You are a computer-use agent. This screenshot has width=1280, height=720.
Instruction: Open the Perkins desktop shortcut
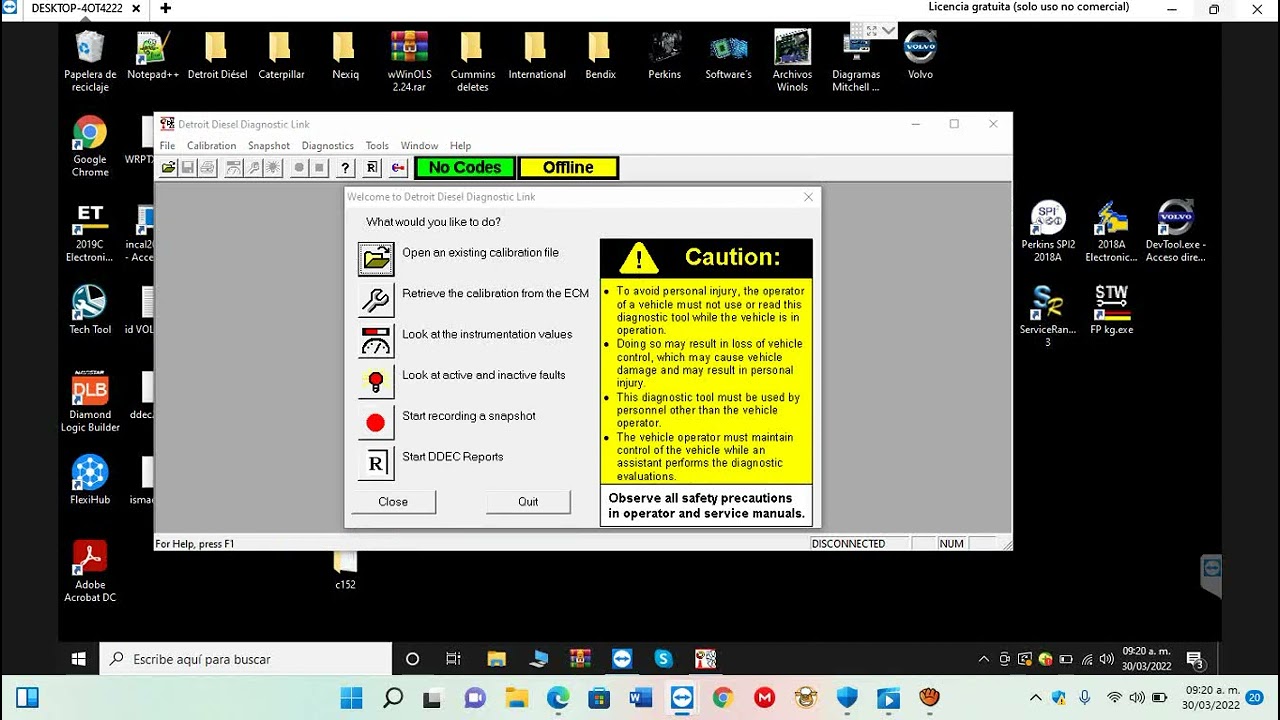pyautogui.click(x=665, y=56)
